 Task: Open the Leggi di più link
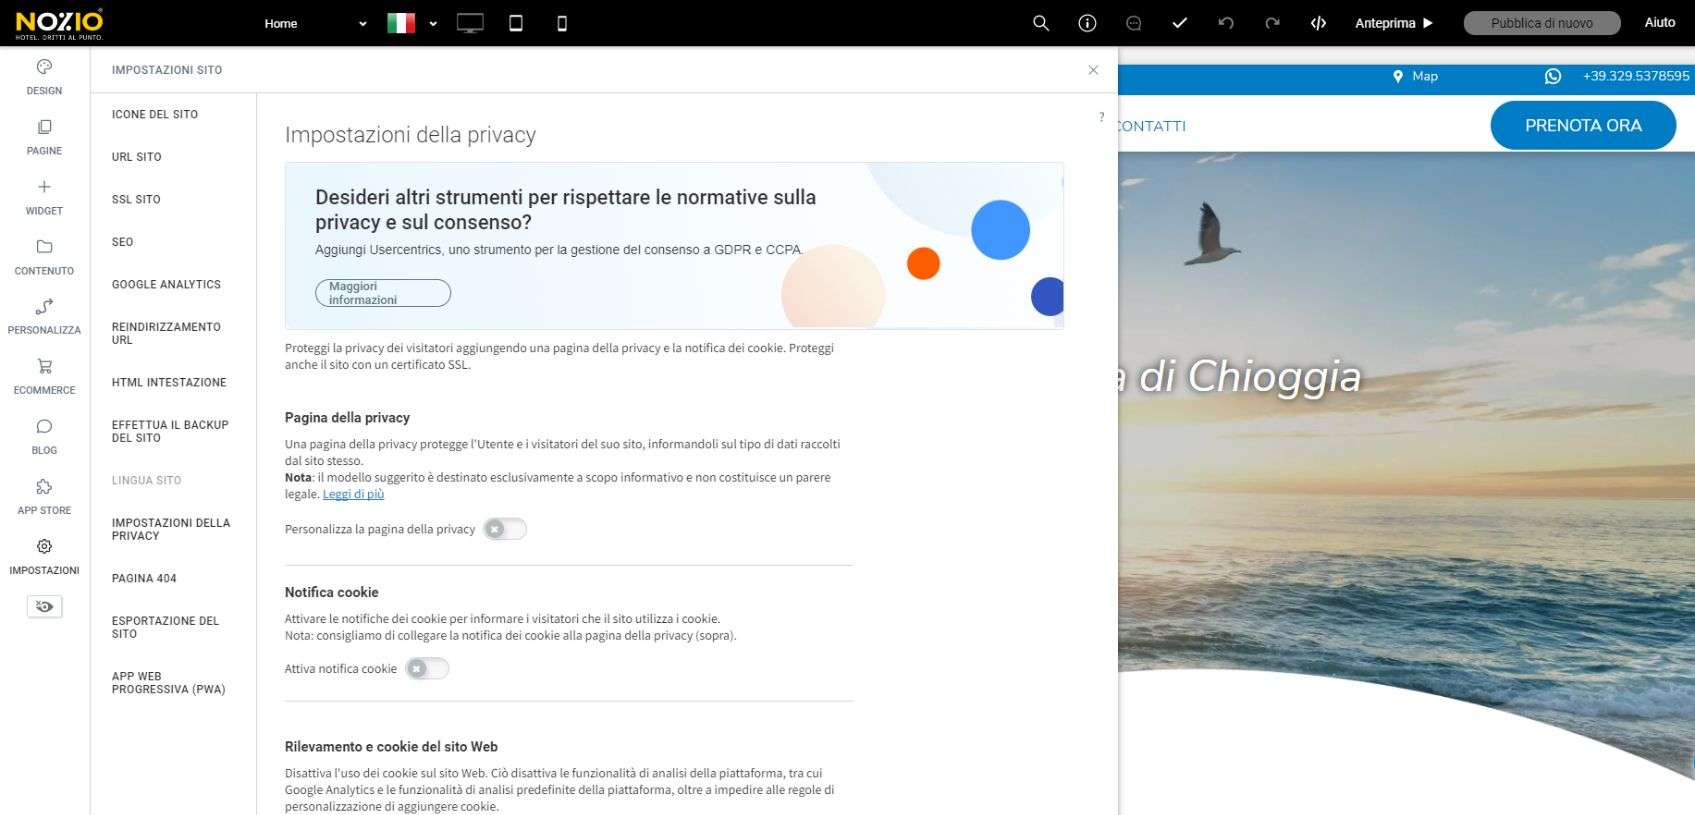click(x=353, y=494)
